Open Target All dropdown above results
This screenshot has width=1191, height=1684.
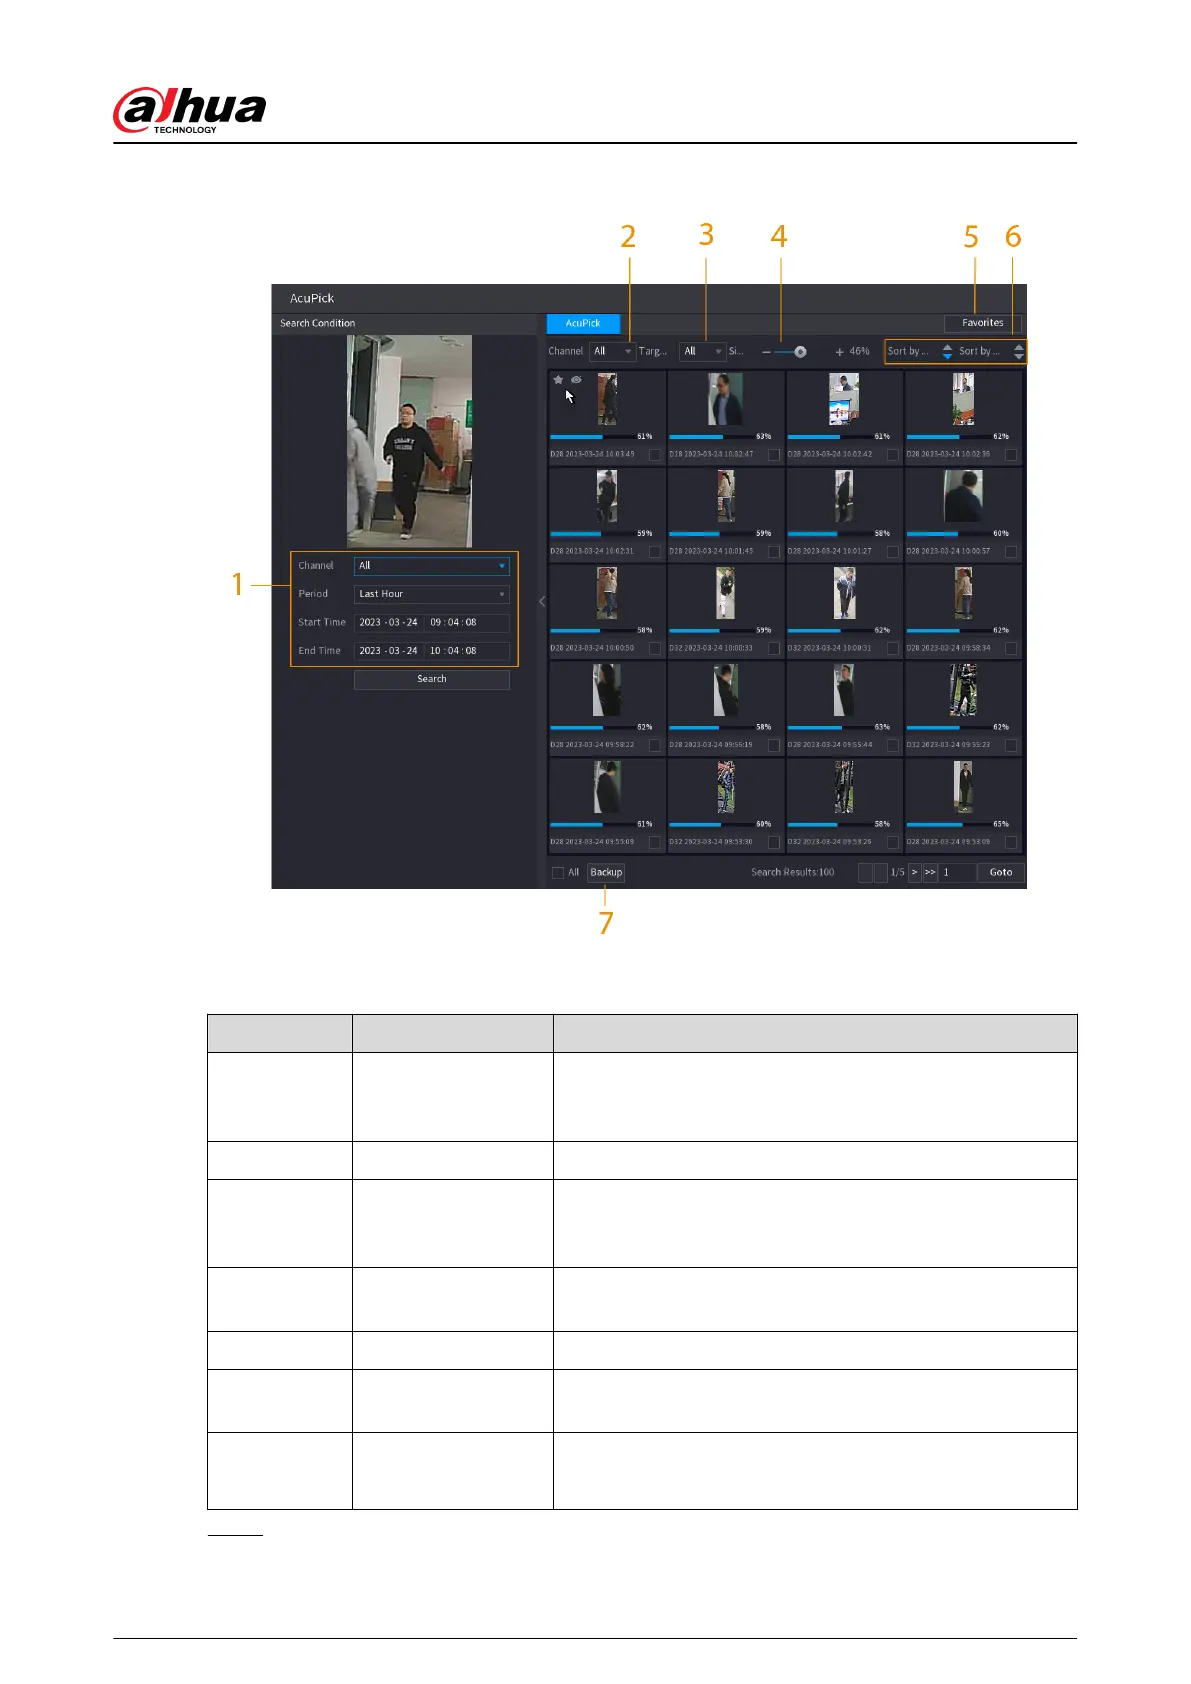(702, 352)
